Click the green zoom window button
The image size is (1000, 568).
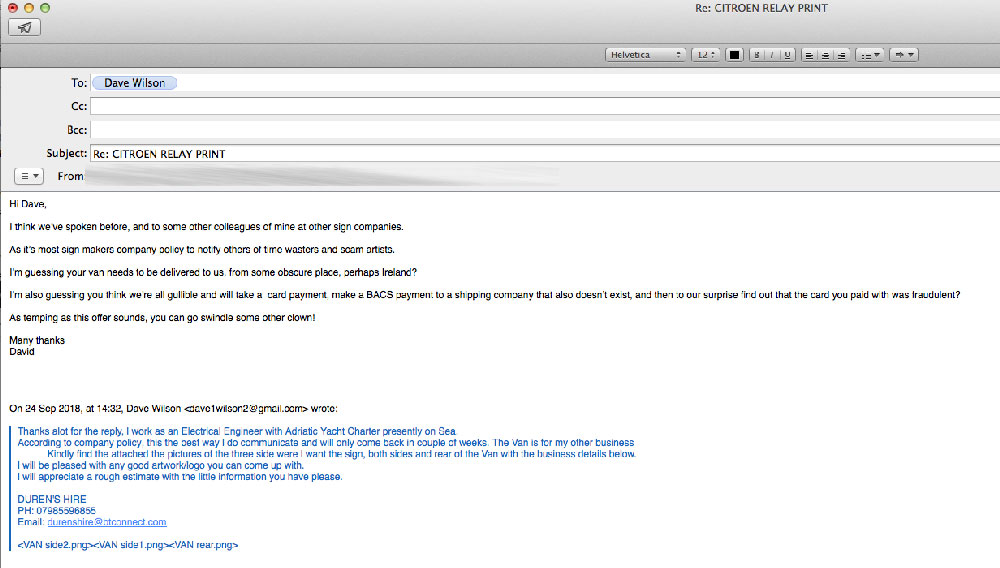click(47, 8)
